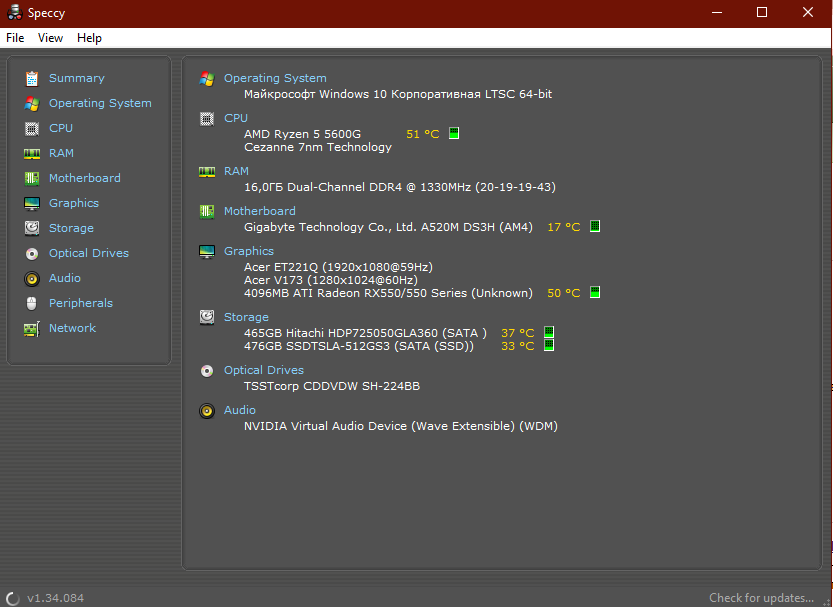Image resolution: width=833 pixels, height=607 pixels.
Task: Select Storage in the sidebar
Action: [71, 228]
